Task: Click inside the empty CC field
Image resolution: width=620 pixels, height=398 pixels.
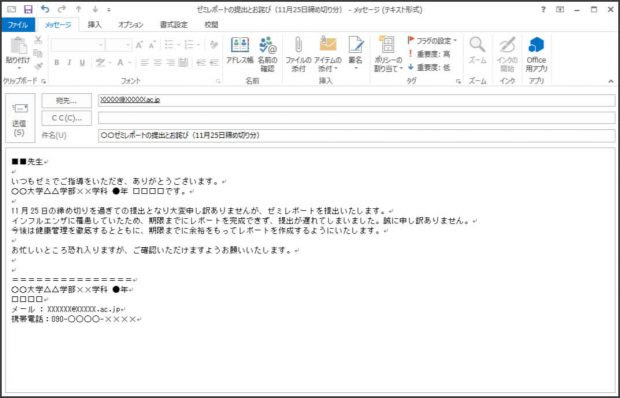Action: click(357, 118)
